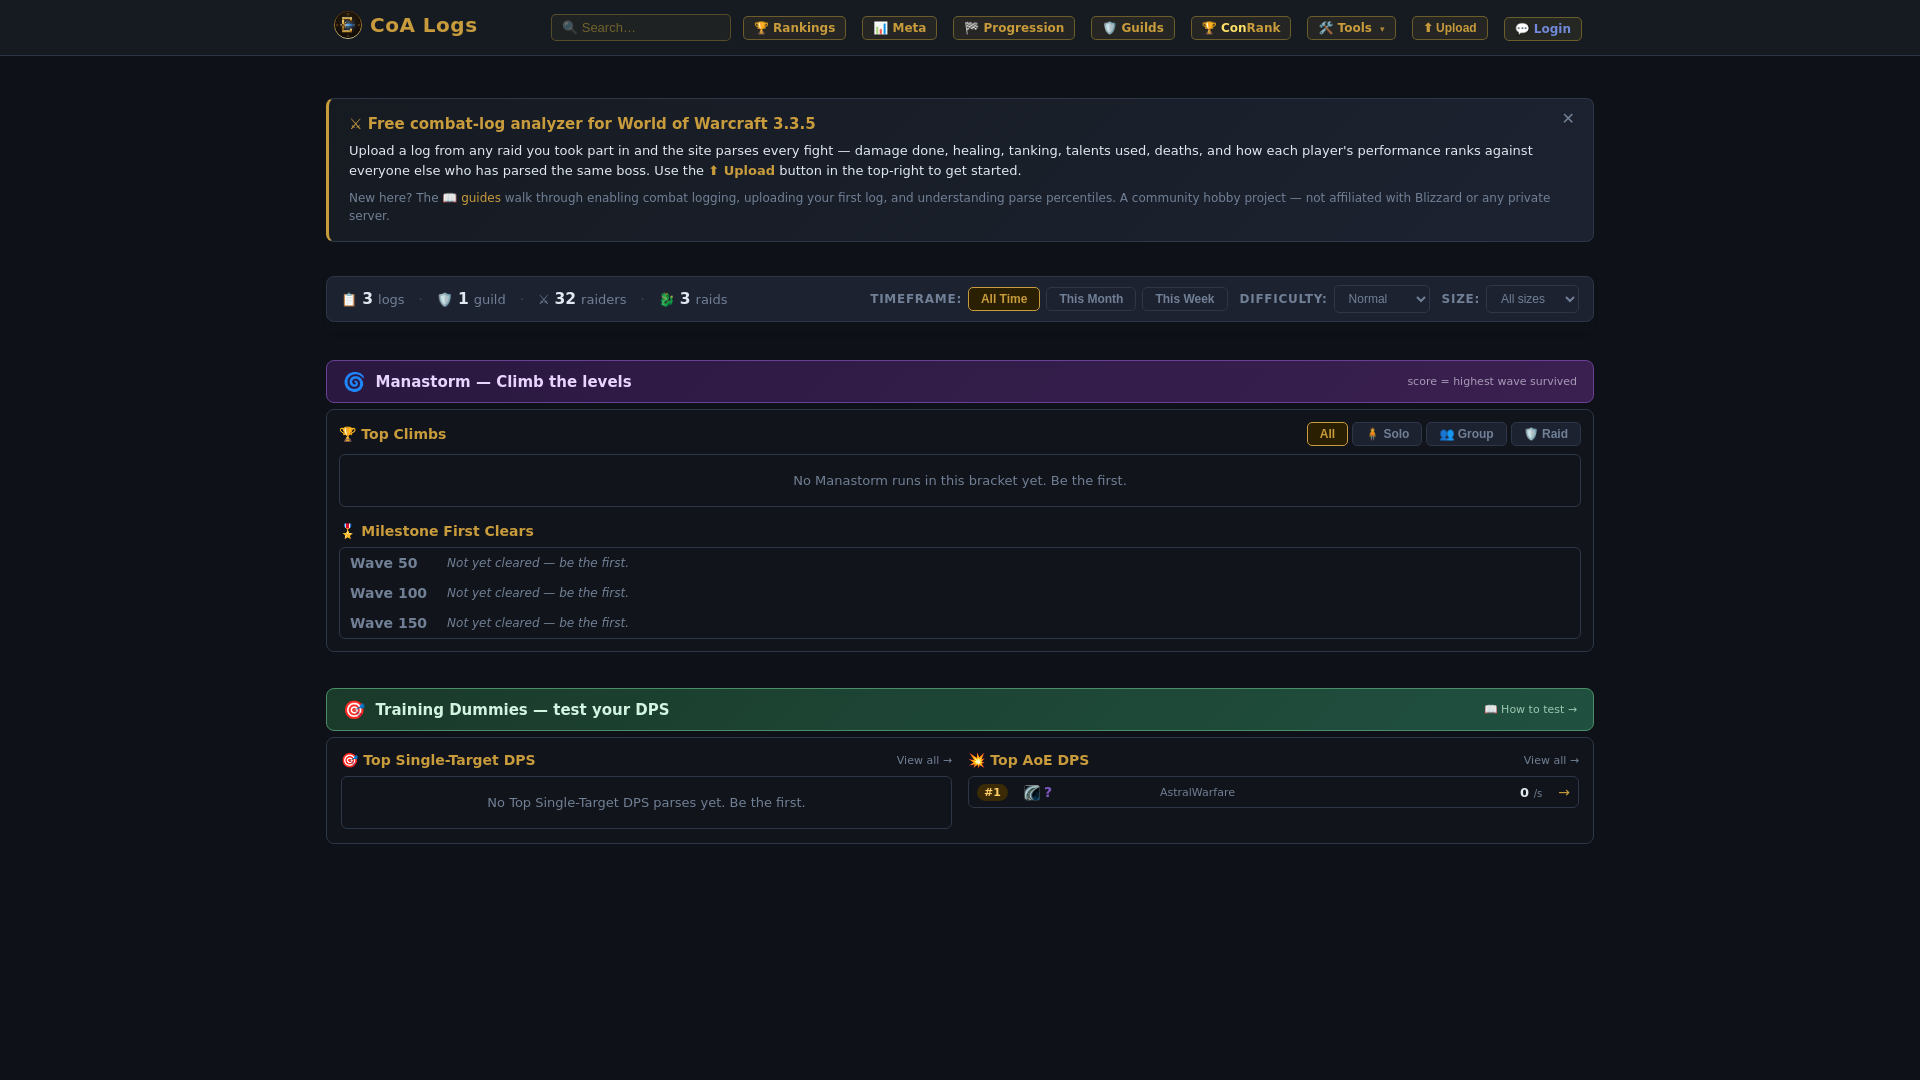Click the swords icon beside 32 raiders
1920x1080 pixels.
(544, 300)
